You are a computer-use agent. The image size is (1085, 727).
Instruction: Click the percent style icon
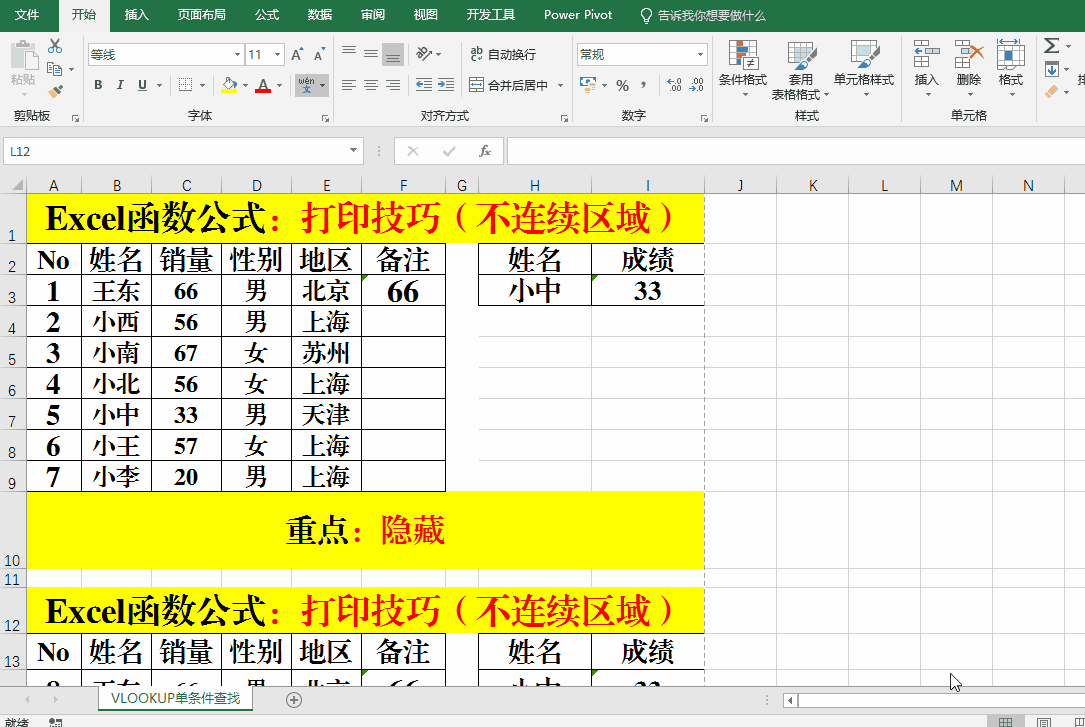pos(622,85)
